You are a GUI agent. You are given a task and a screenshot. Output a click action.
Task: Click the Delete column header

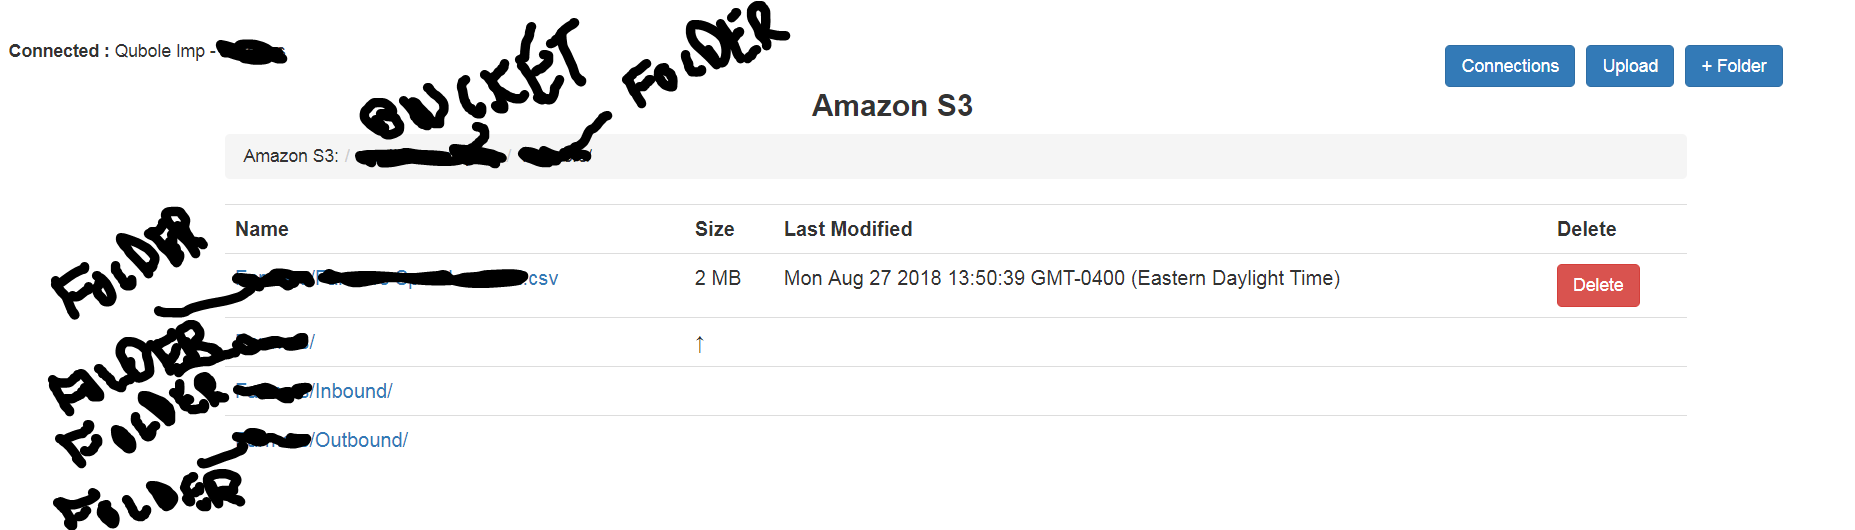[1586, 229]
